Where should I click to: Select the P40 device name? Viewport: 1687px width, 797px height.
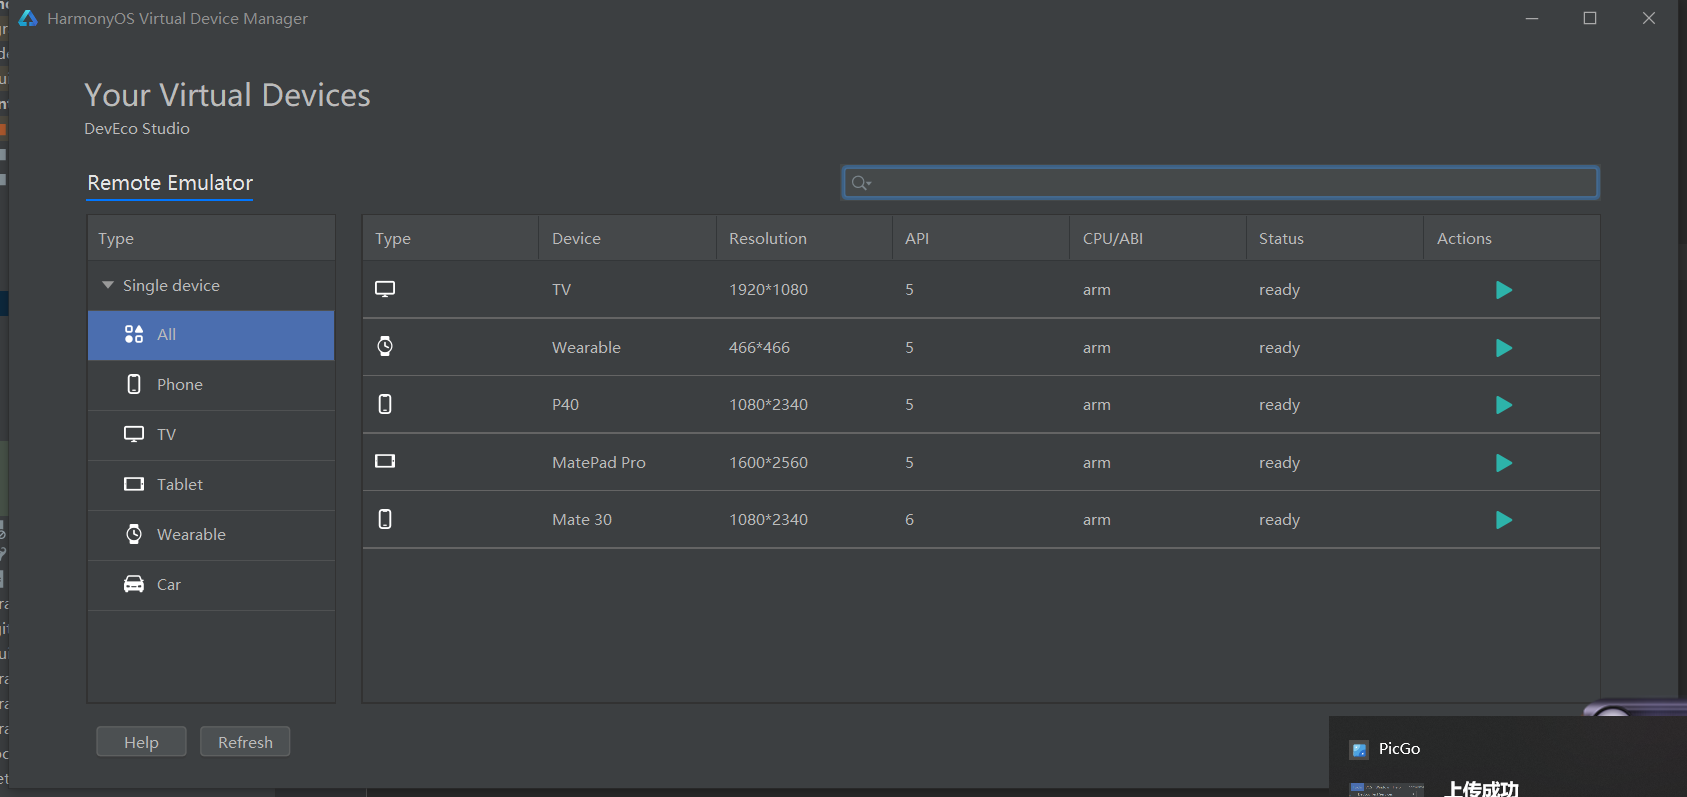(x=565, y=405)
